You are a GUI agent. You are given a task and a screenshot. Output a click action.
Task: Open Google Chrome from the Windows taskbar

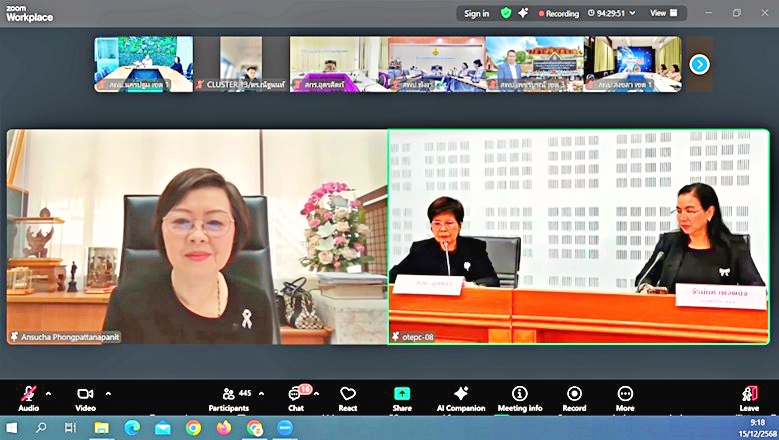coord(193,428)
